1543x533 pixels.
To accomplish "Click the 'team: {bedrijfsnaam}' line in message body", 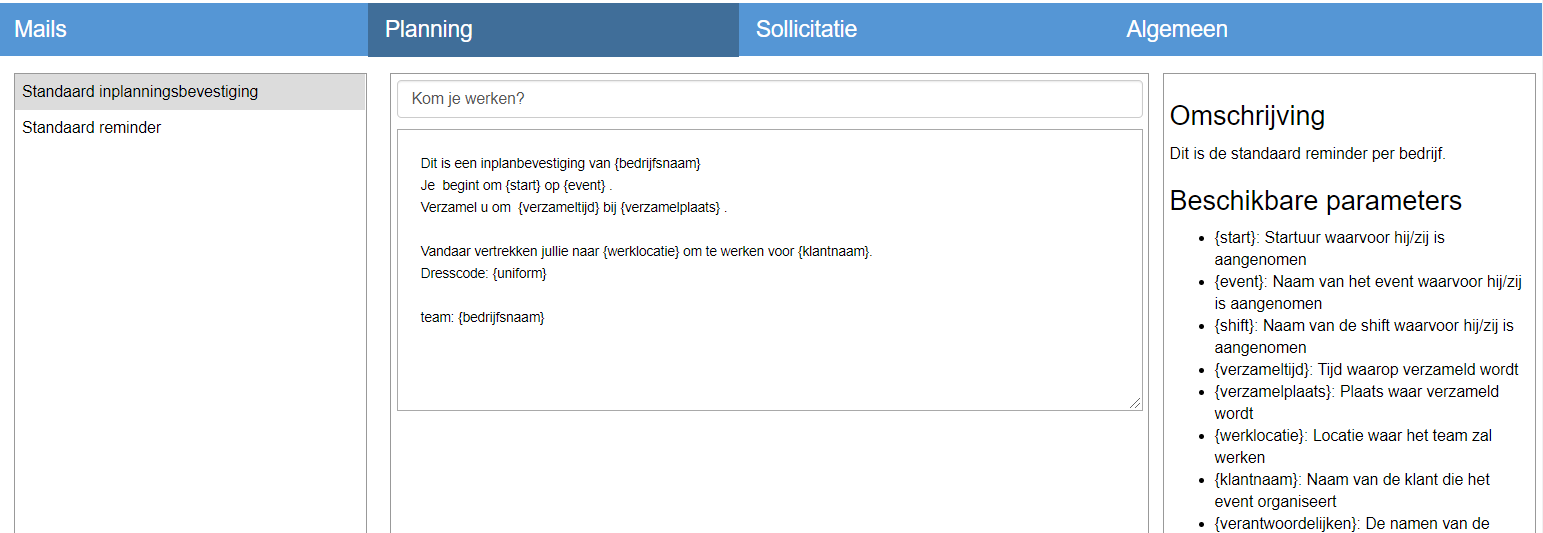I will (x=483, y=317).
